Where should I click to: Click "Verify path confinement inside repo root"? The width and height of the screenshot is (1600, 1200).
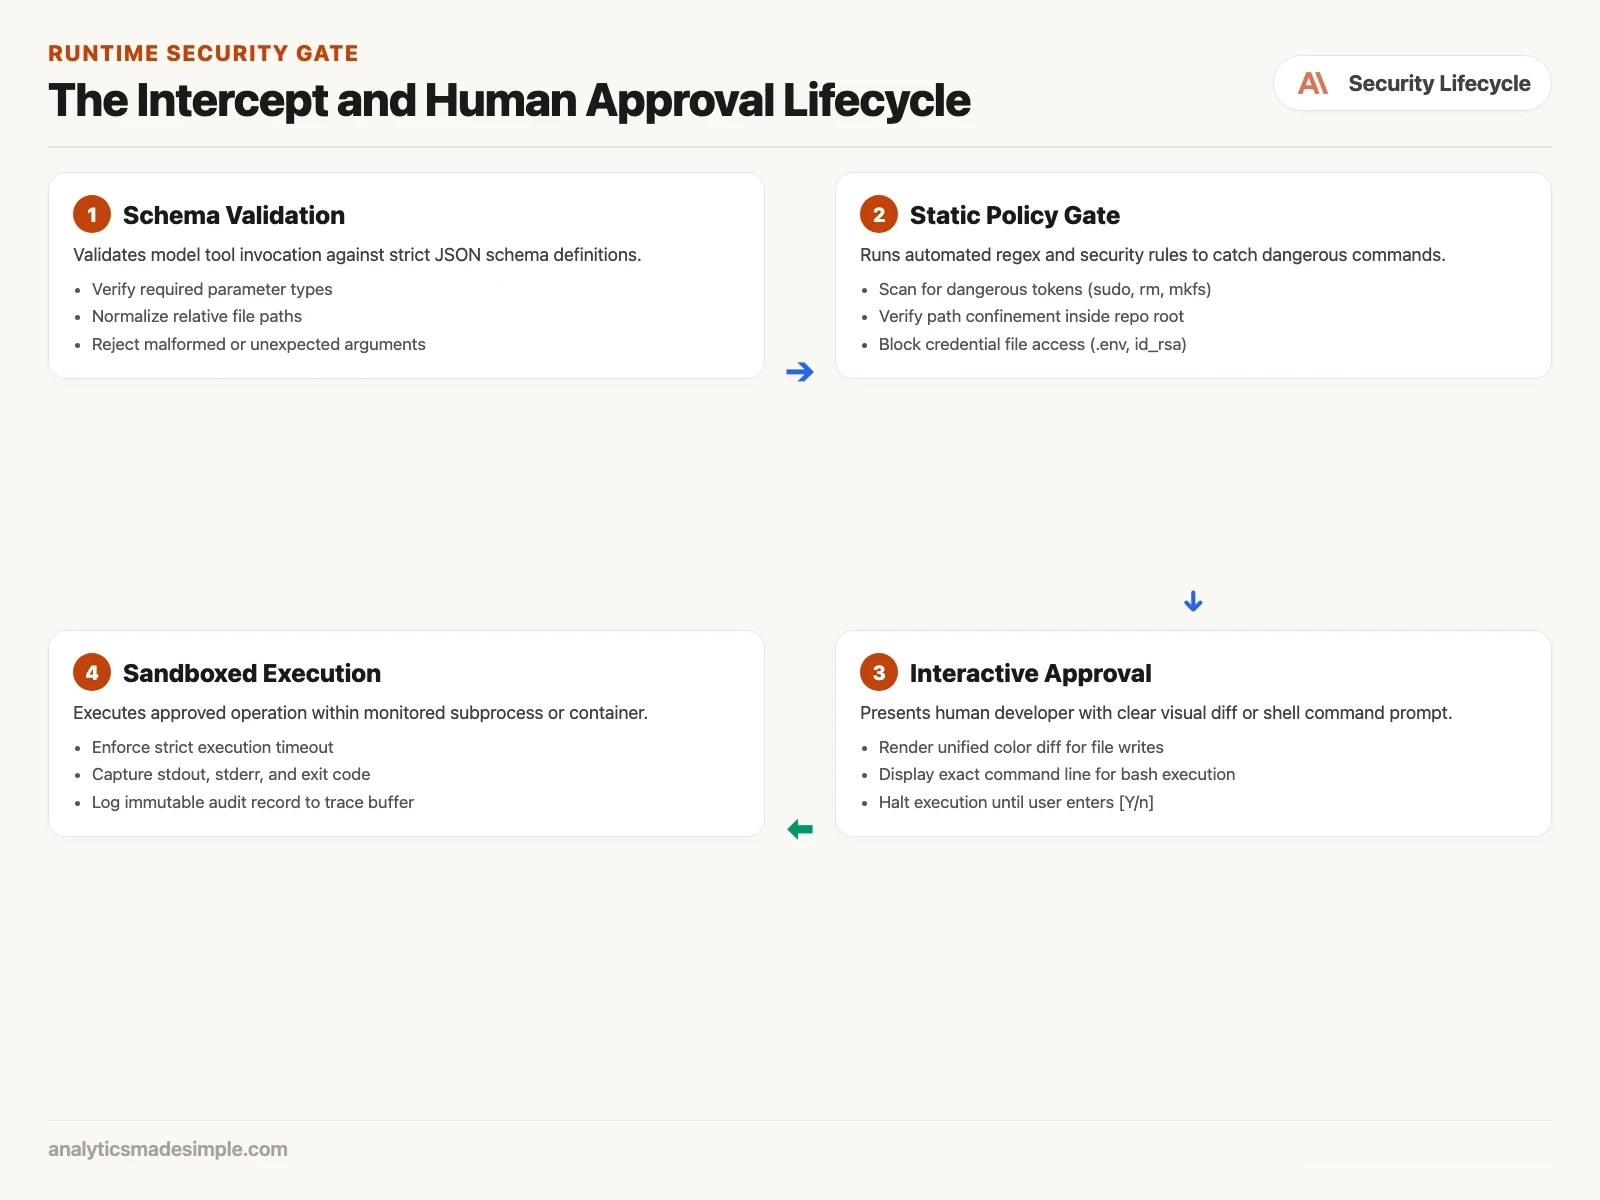[1031, 316]
